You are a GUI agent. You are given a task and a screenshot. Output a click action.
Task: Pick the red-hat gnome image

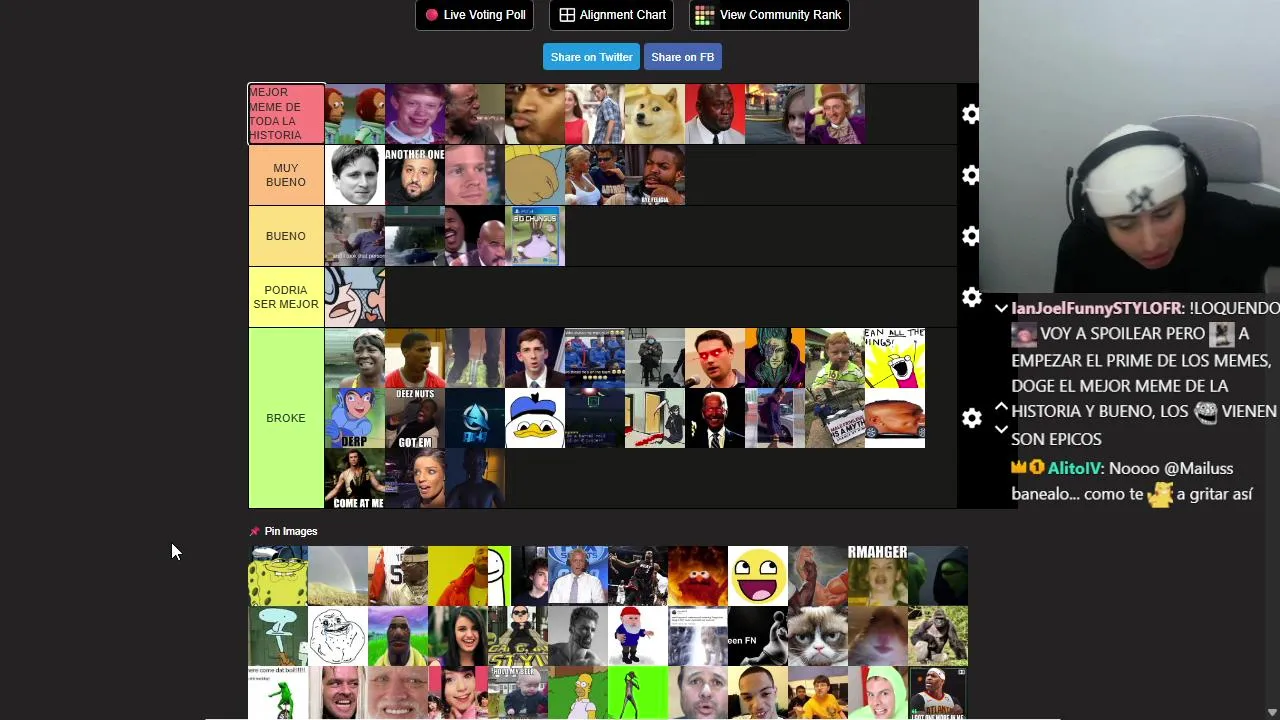tap(638, 636)
